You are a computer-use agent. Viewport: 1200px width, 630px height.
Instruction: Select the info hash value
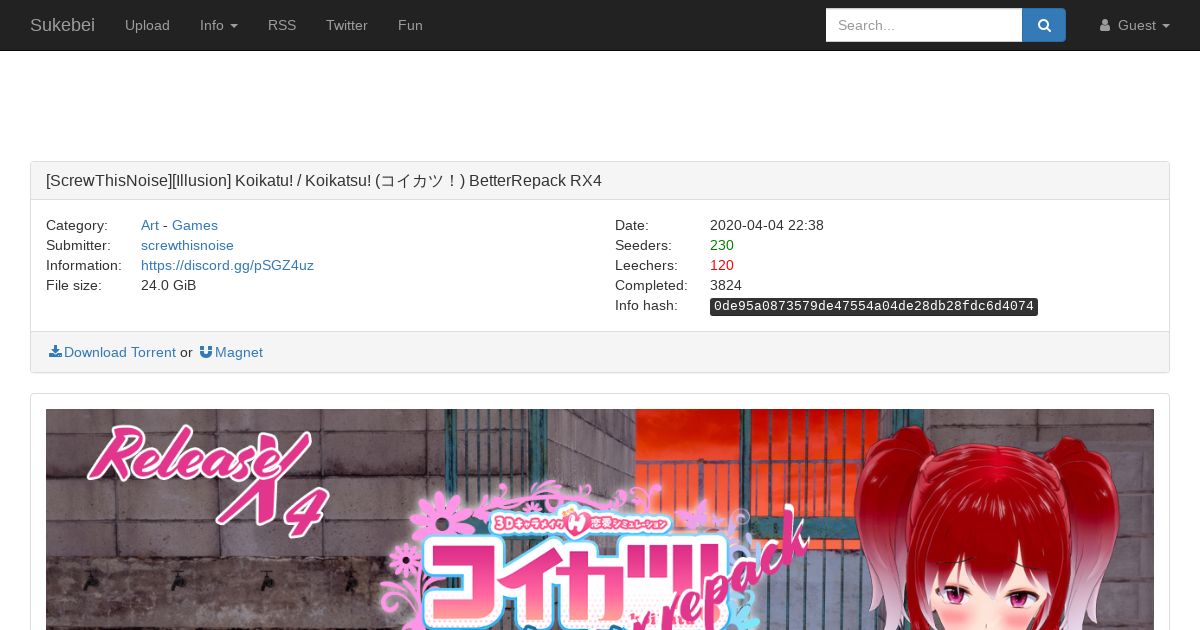pos(874,306)
